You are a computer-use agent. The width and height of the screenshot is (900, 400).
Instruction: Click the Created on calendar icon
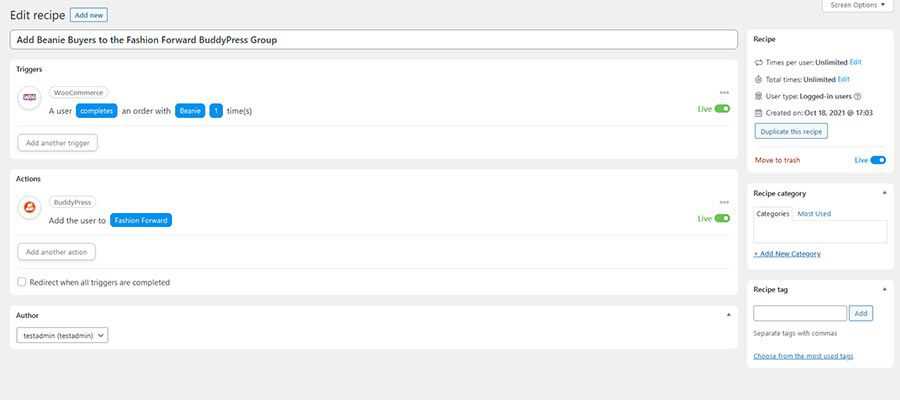[x=759, y=113]
